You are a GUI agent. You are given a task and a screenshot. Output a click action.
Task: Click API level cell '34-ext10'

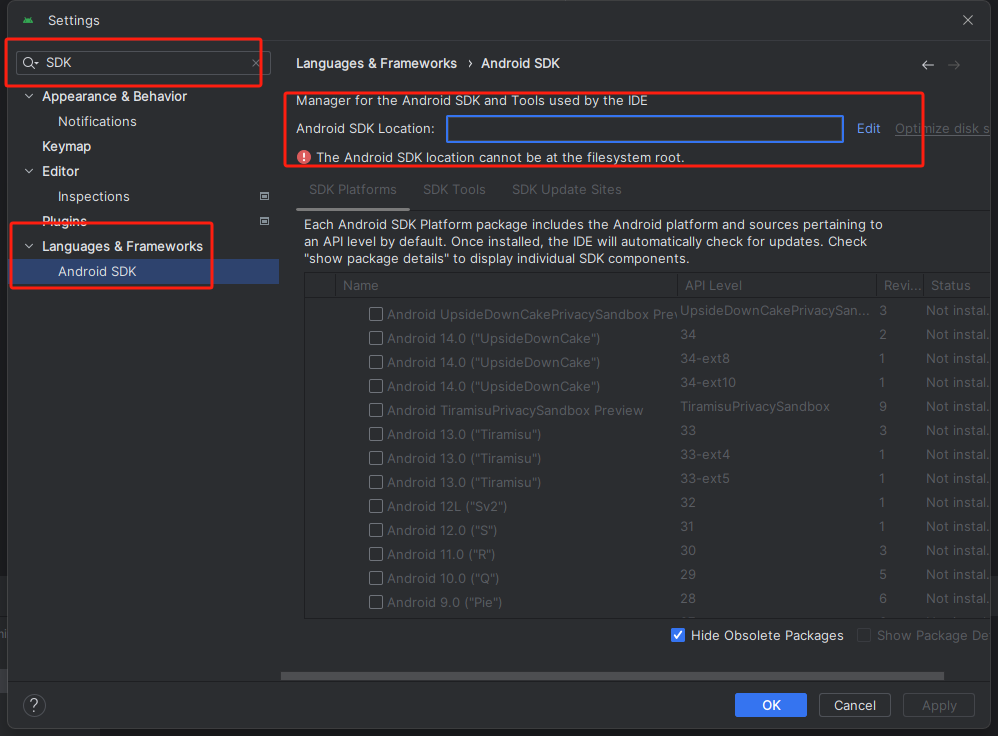(x=708, y=382)
